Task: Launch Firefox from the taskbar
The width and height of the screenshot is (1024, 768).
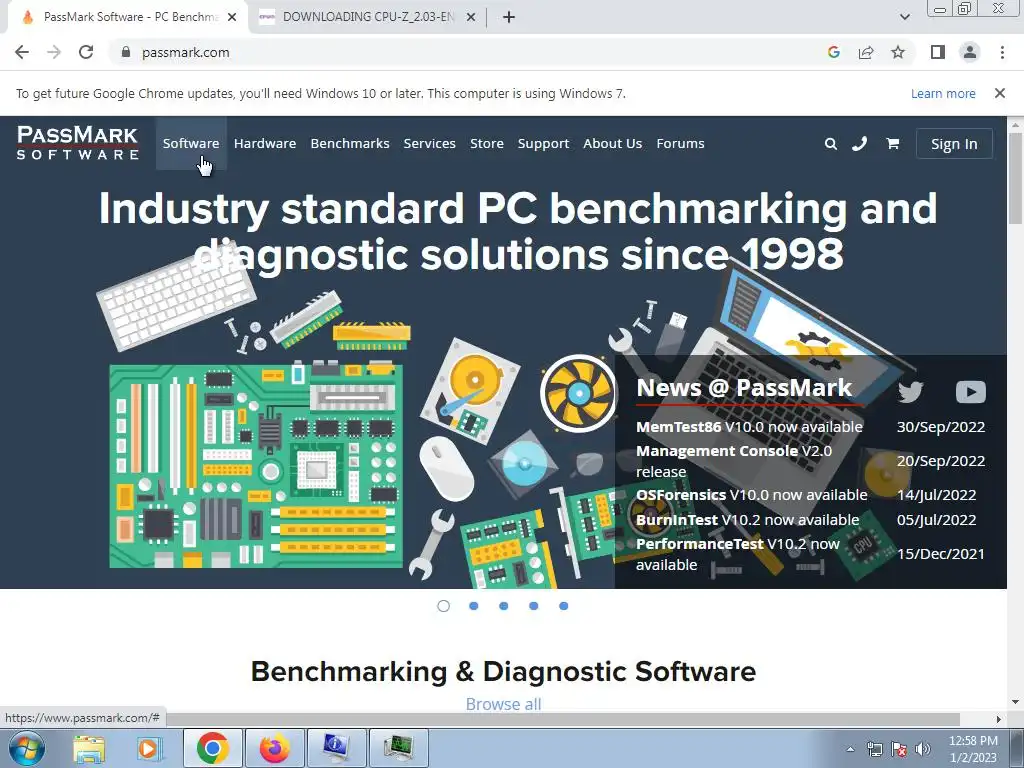Action: click(x=275, y=748)
